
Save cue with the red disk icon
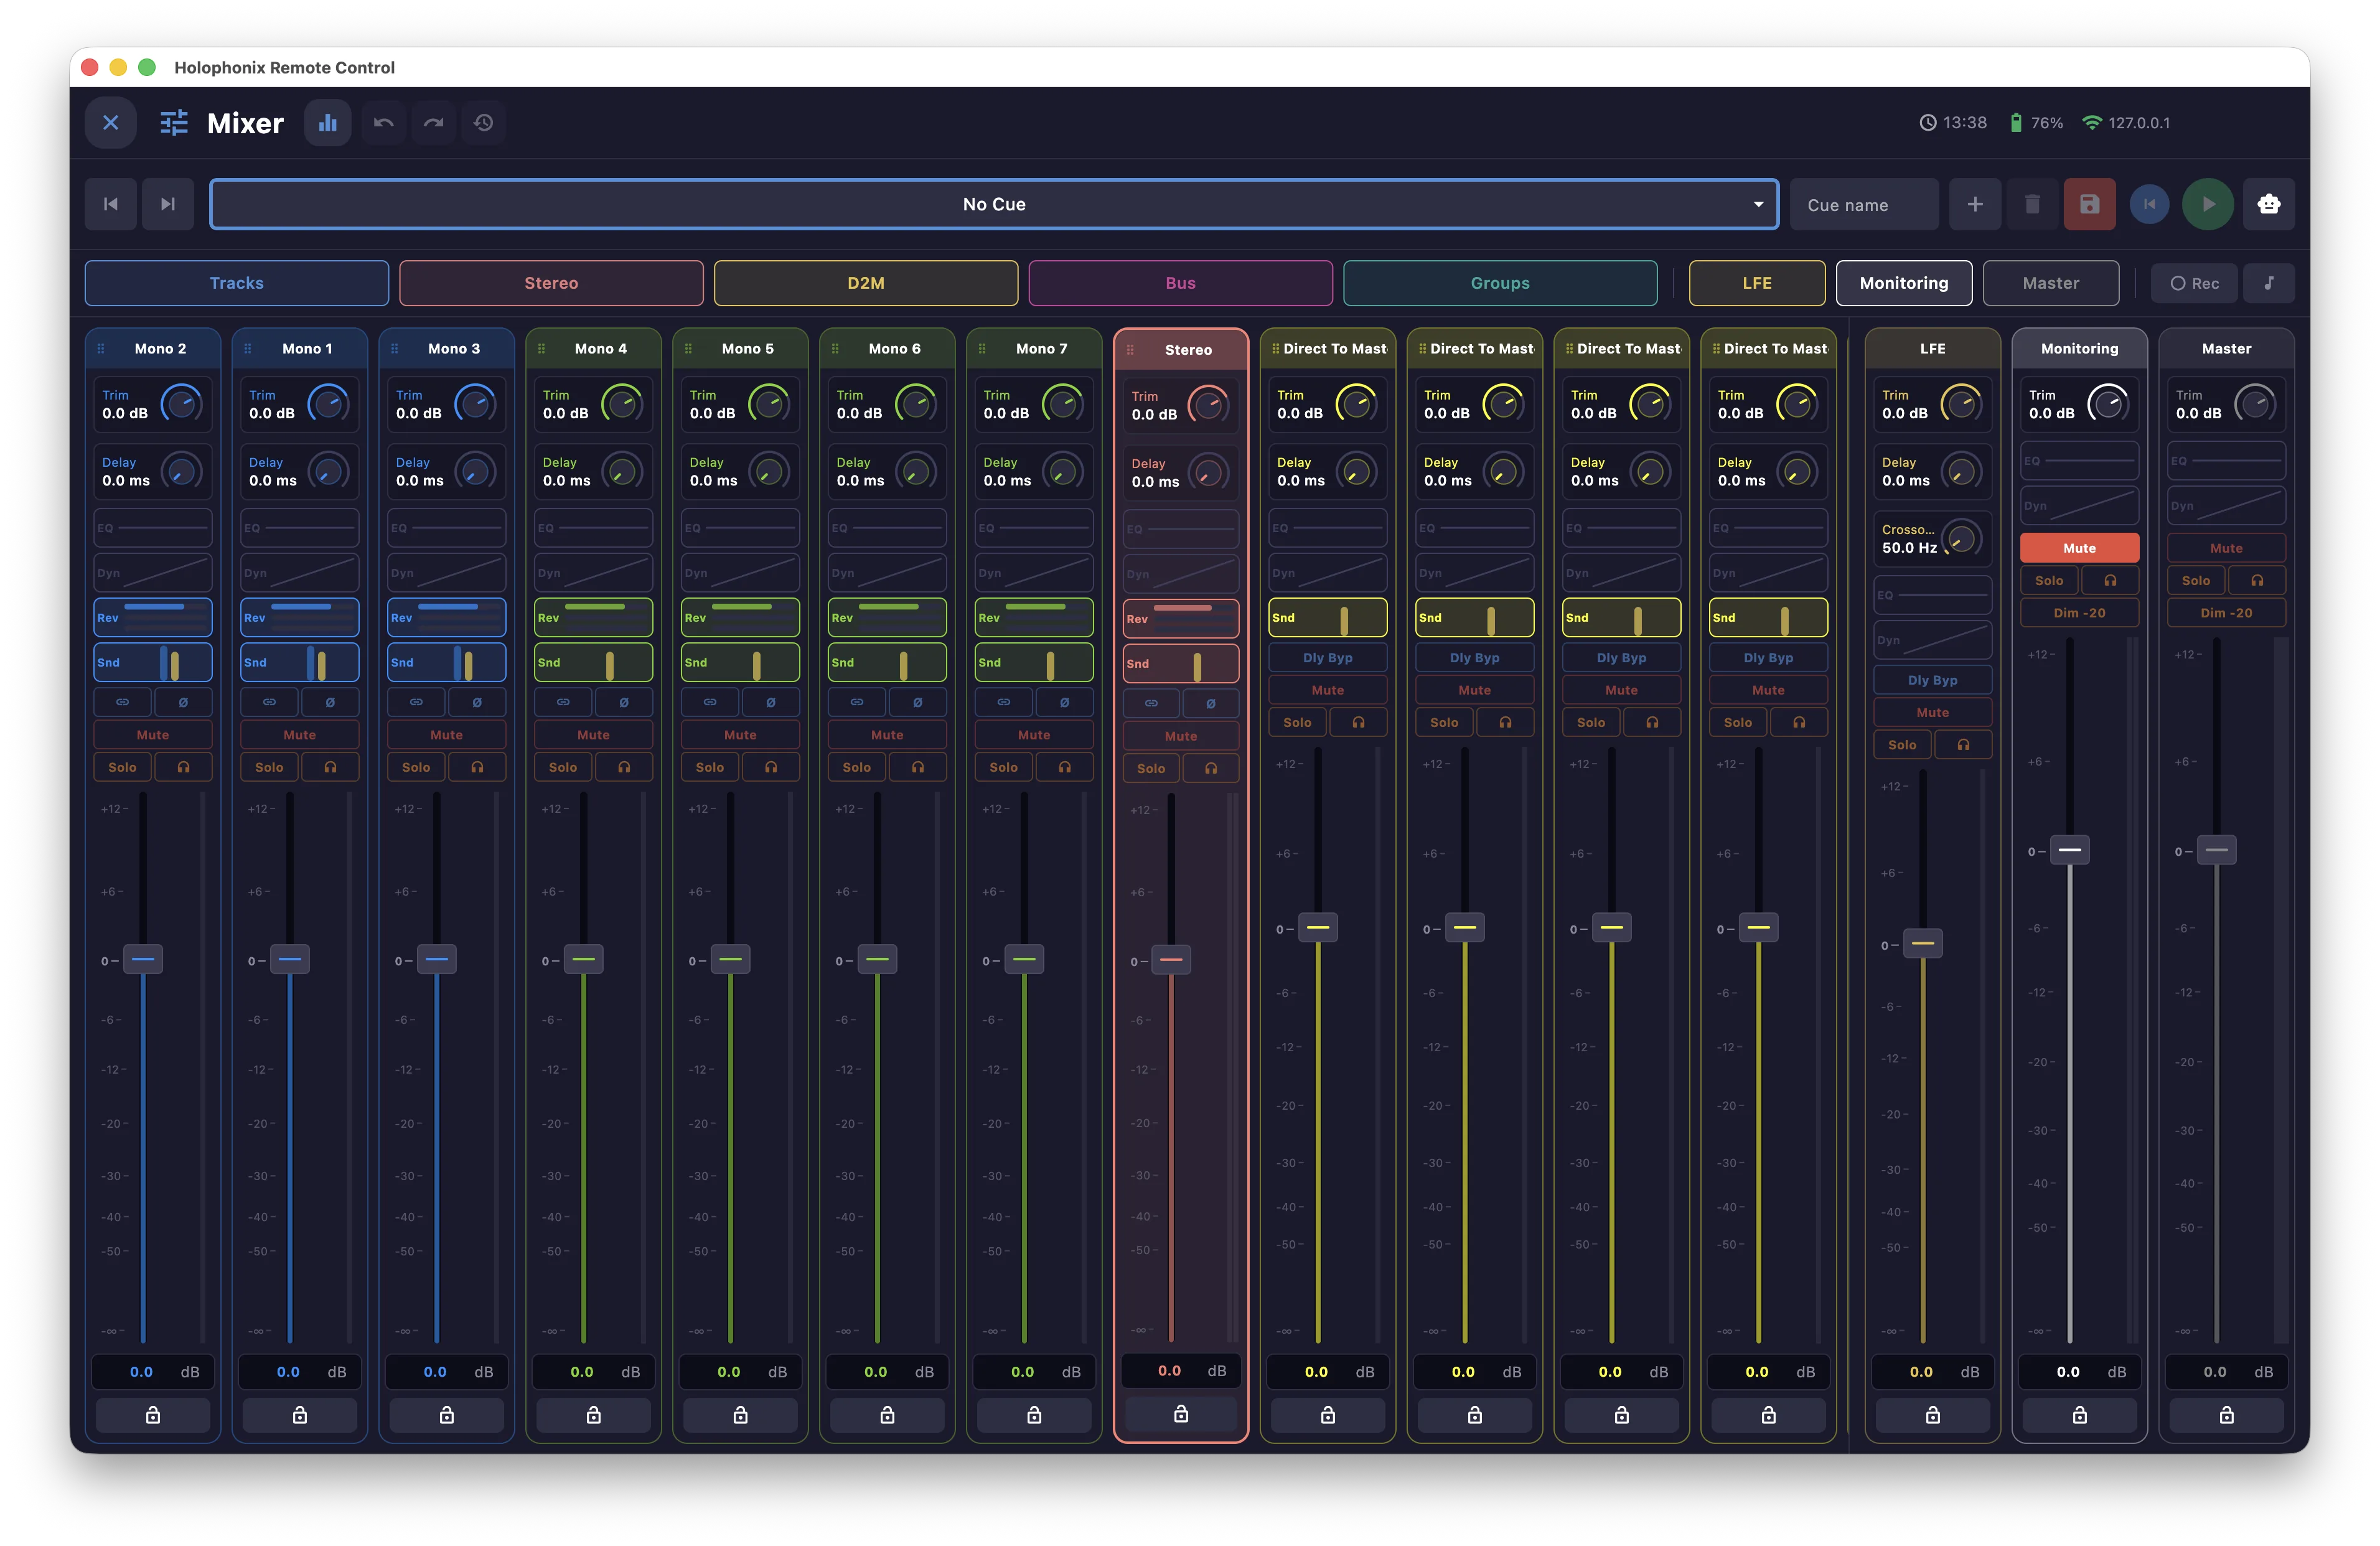point(2090,204)
